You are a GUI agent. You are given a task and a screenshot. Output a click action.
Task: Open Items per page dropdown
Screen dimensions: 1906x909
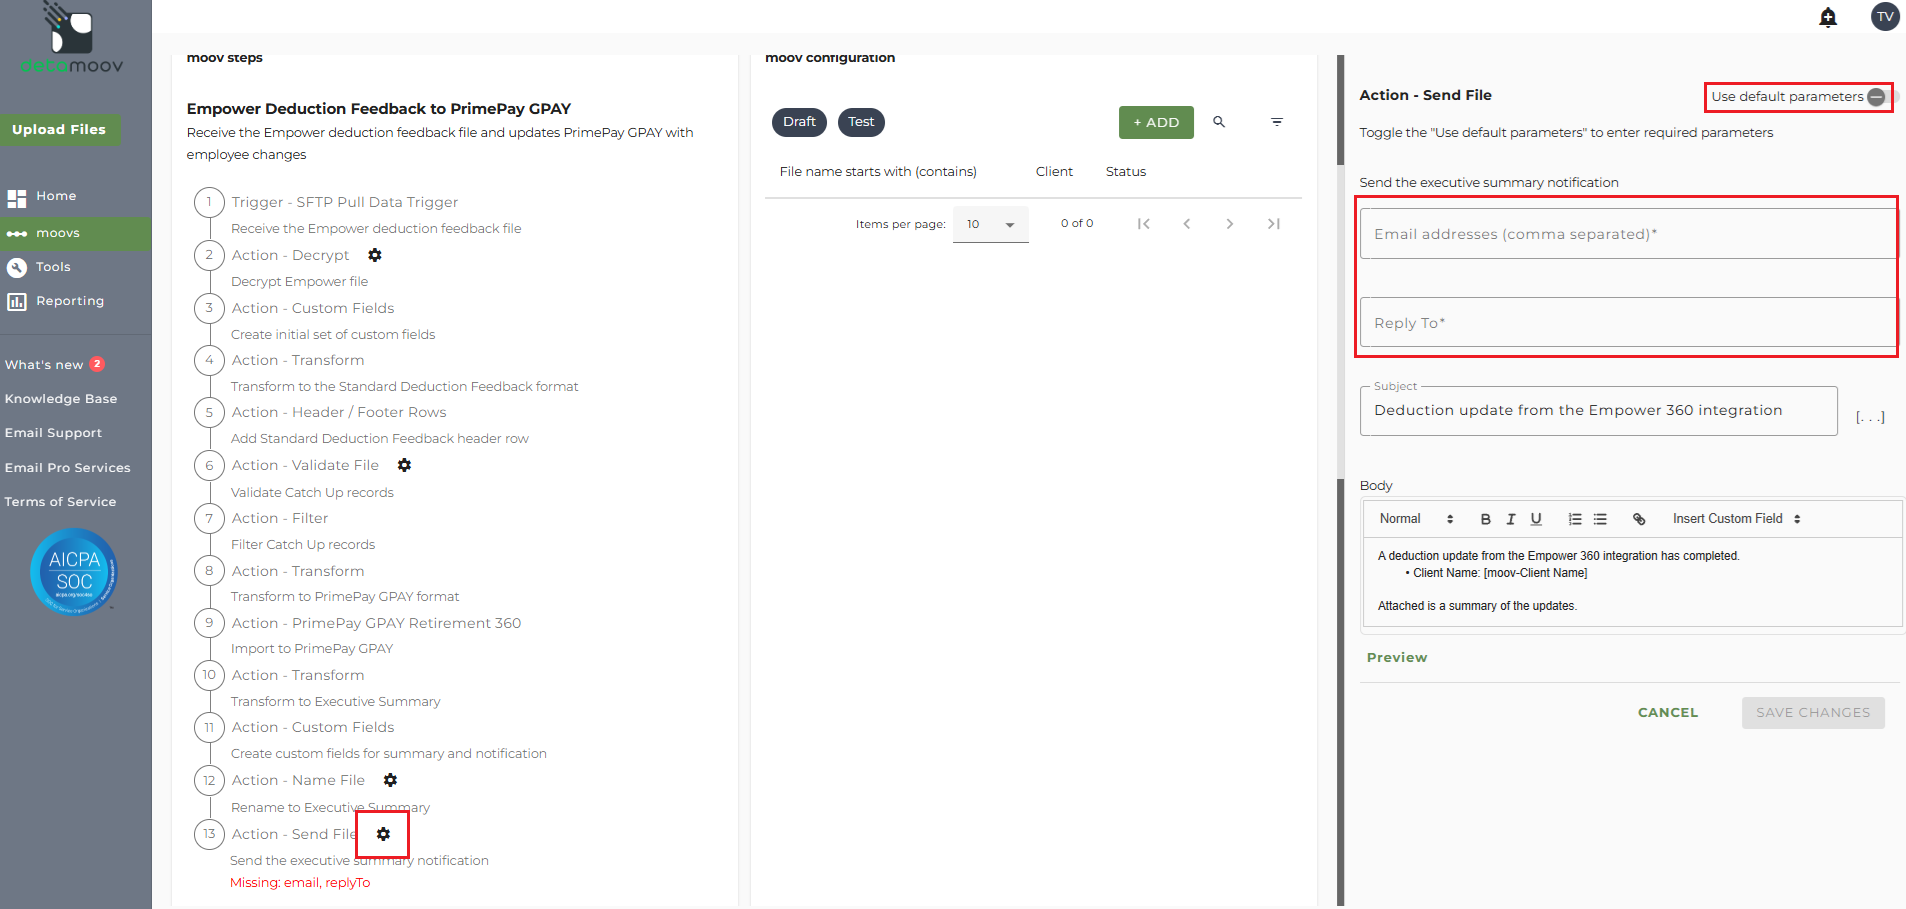coord(990,224)
